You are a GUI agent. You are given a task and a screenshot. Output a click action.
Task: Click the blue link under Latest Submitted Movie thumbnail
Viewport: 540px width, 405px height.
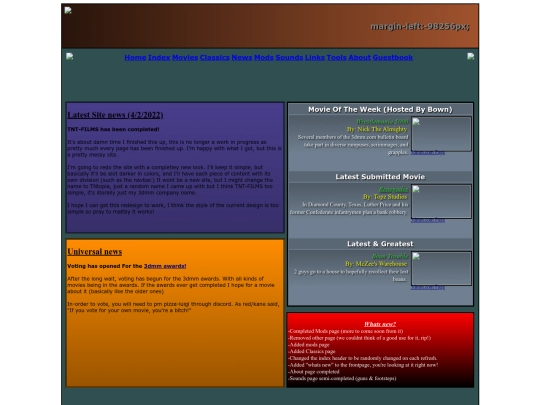pos(428,220)
